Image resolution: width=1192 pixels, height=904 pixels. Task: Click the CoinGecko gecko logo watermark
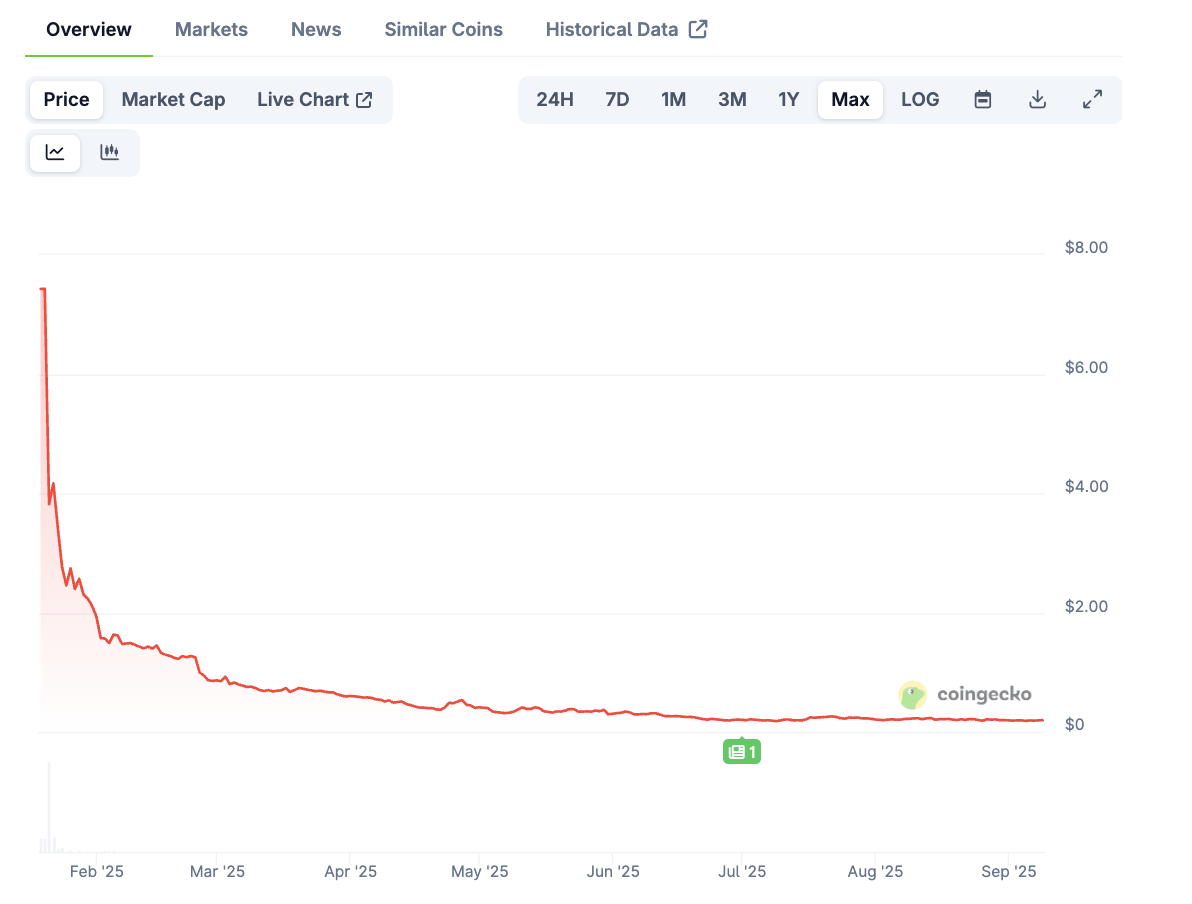(x=911, y=694)
